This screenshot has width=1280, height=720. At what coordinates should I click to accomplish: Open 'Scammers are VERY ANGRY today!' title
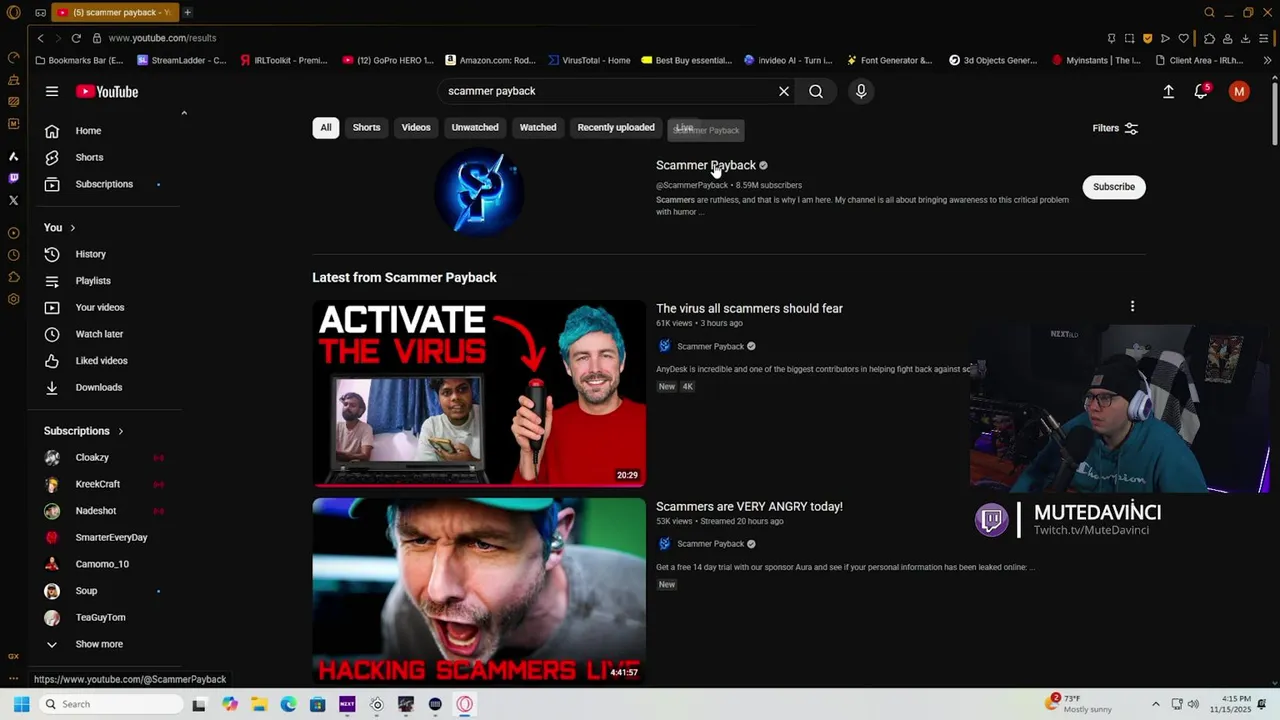749,506
